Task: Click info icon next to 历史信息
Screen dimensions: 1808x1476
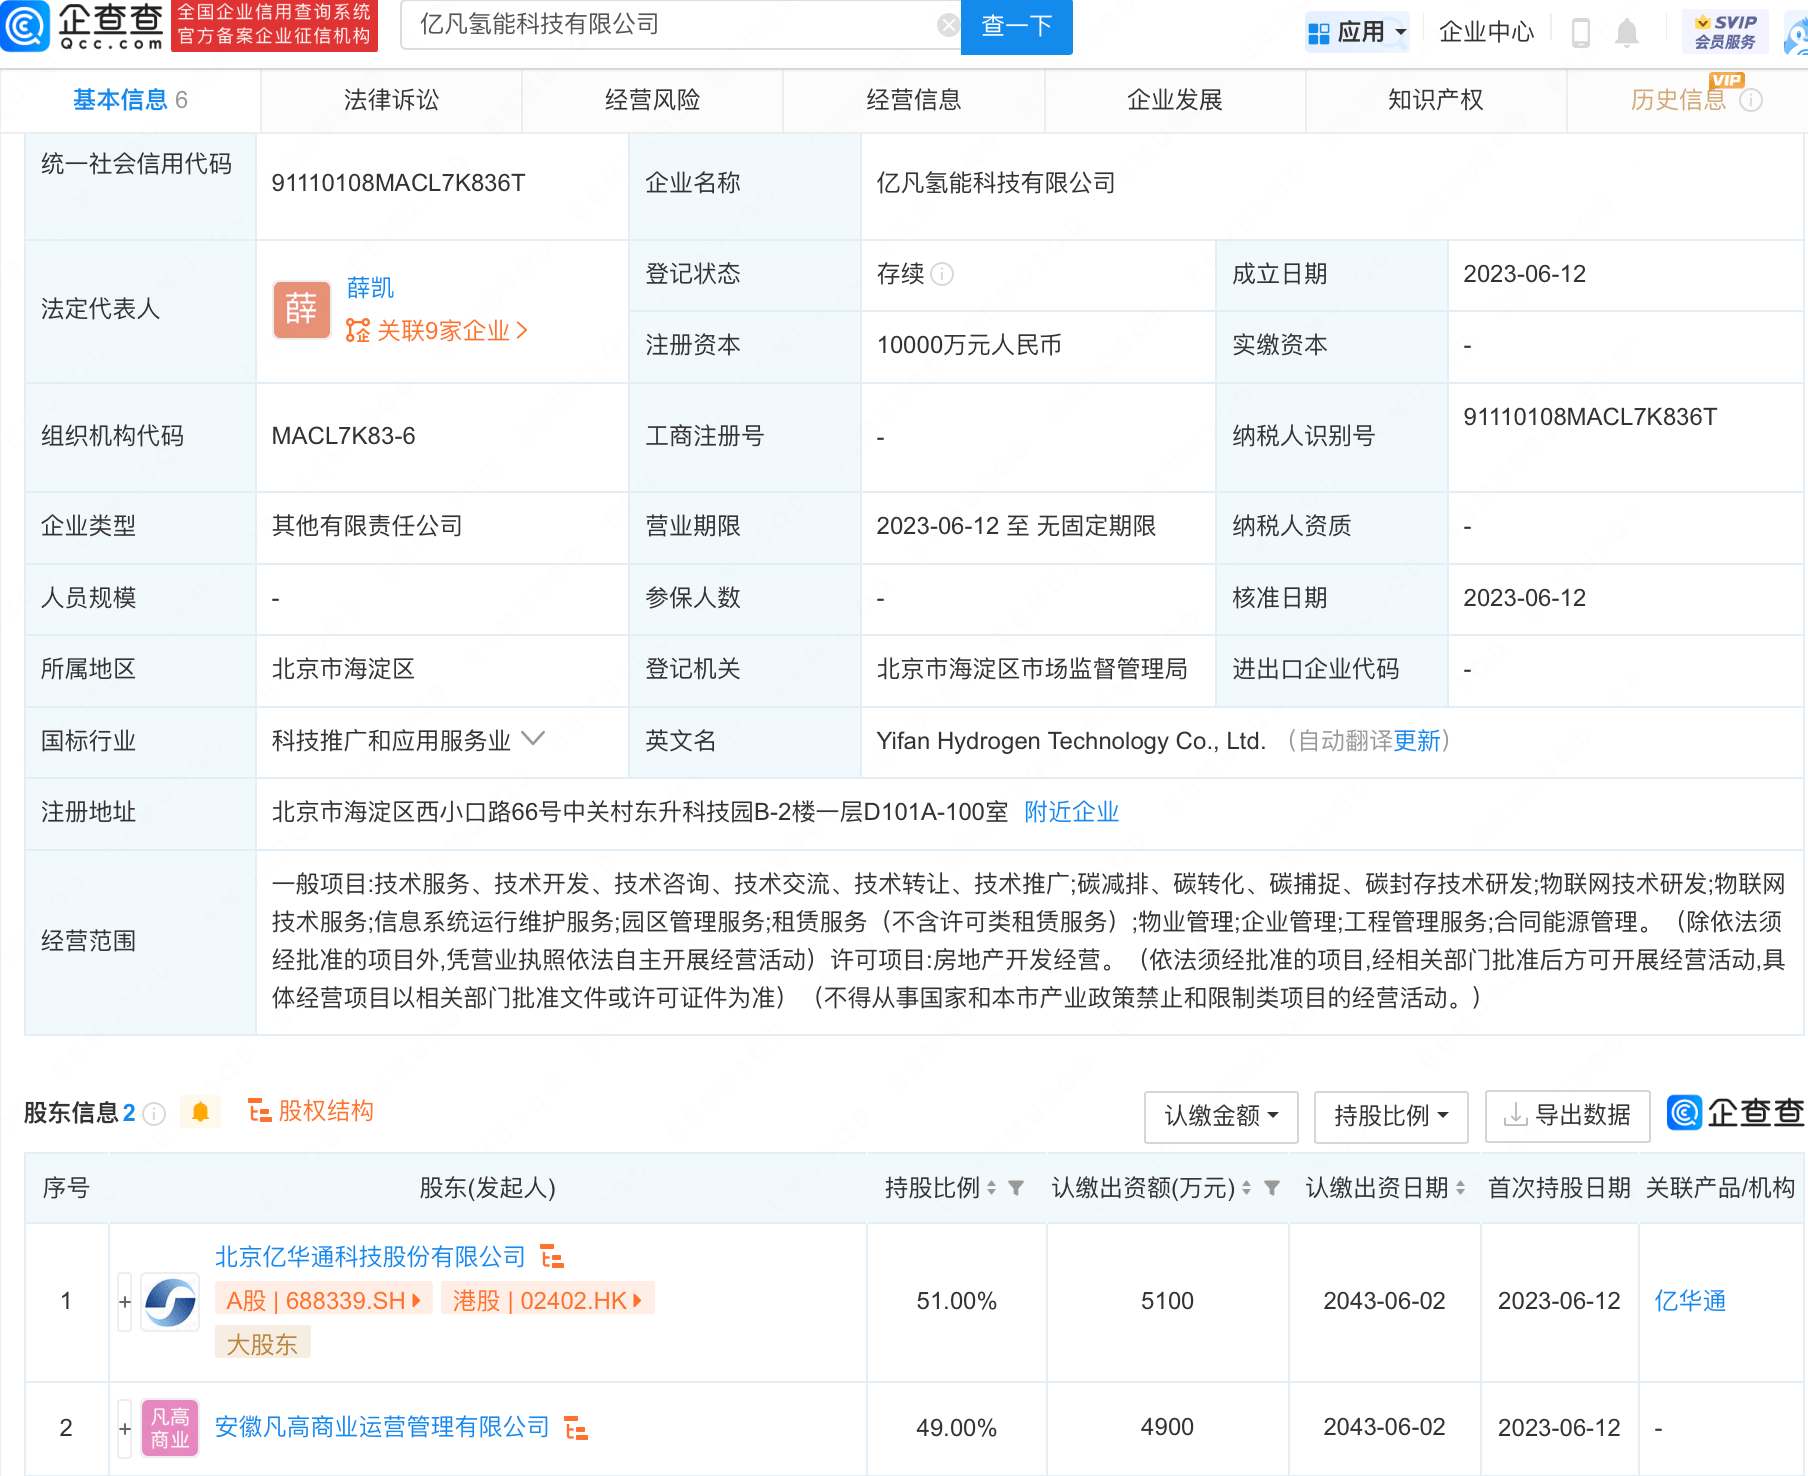Action: pos(1751,100)
